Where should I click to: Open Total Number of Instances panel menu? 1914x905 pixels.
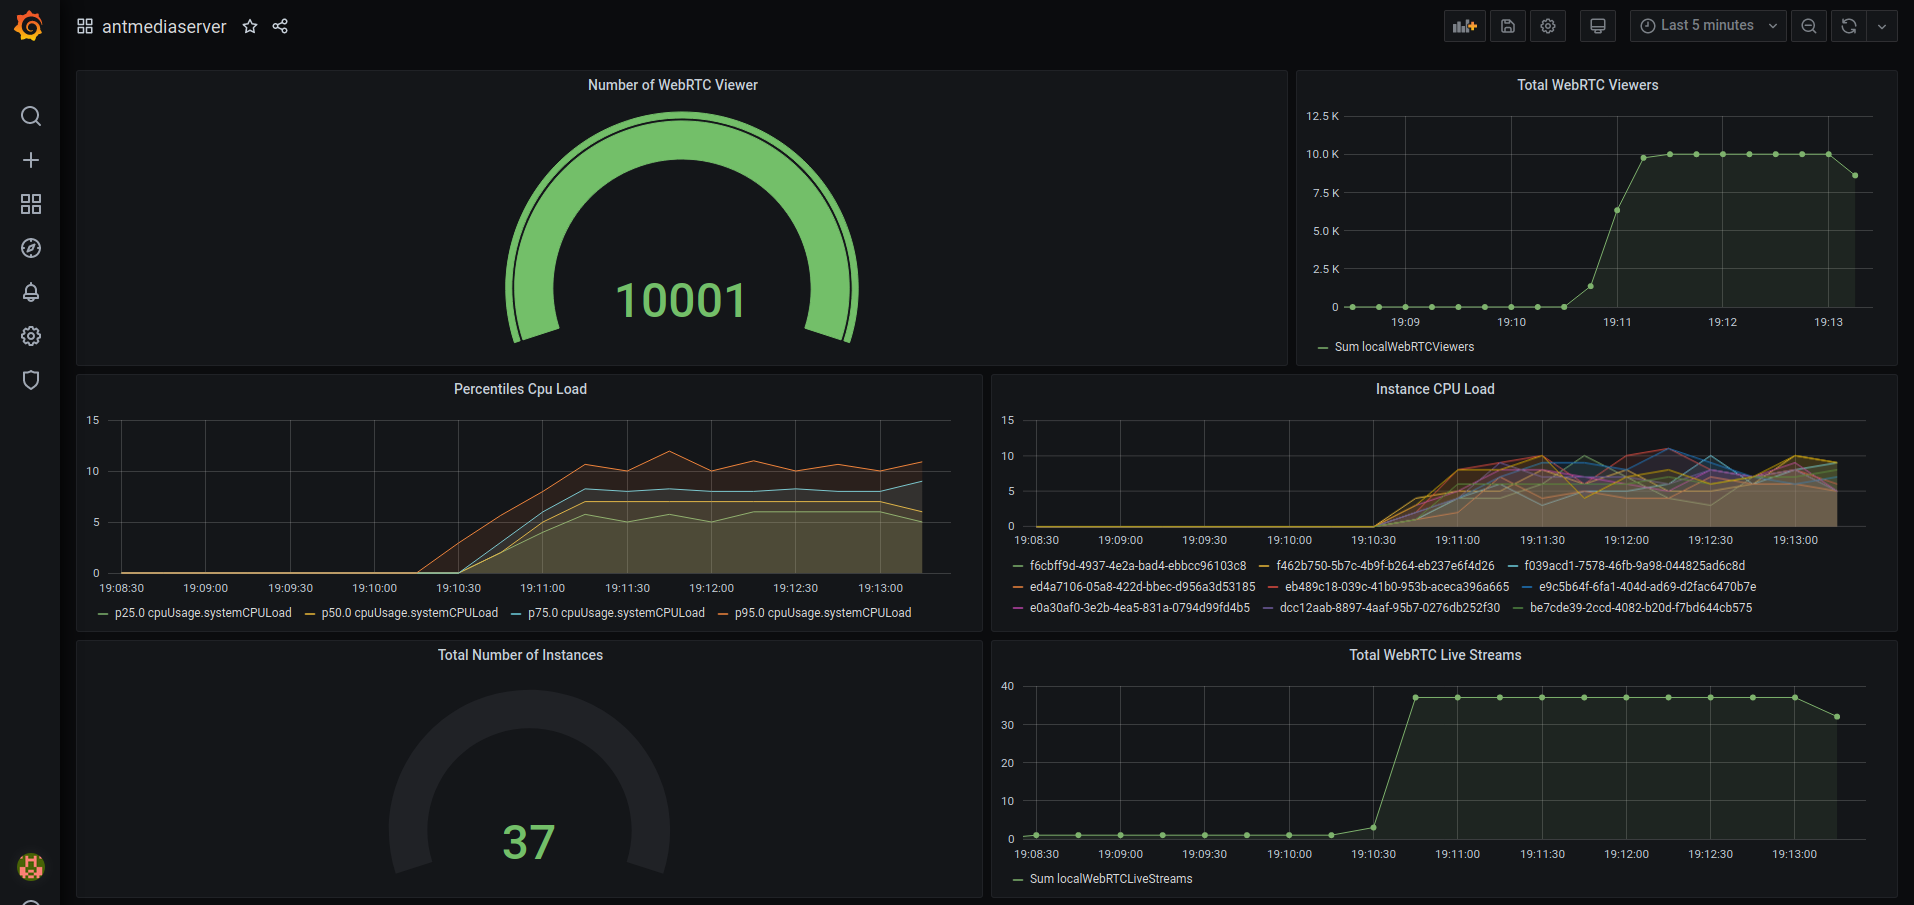tap(520, 655)
